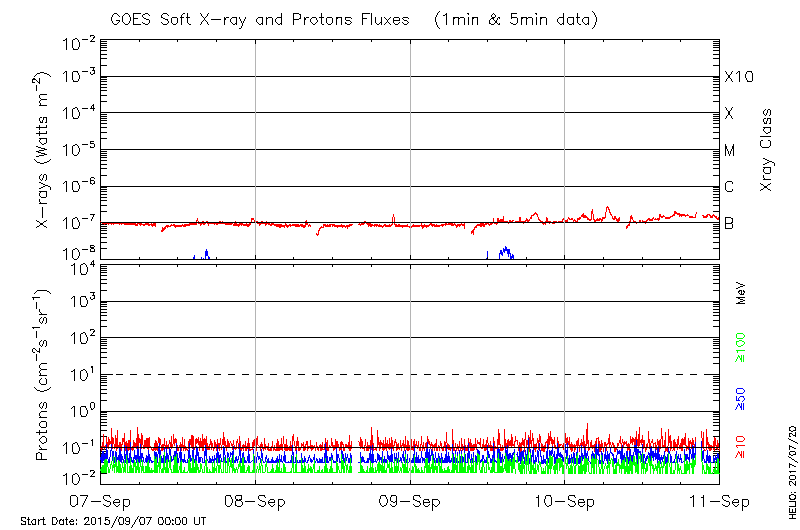Click the red ≥10 MeV legend label

pyautogui.click(x=741, y=445)
